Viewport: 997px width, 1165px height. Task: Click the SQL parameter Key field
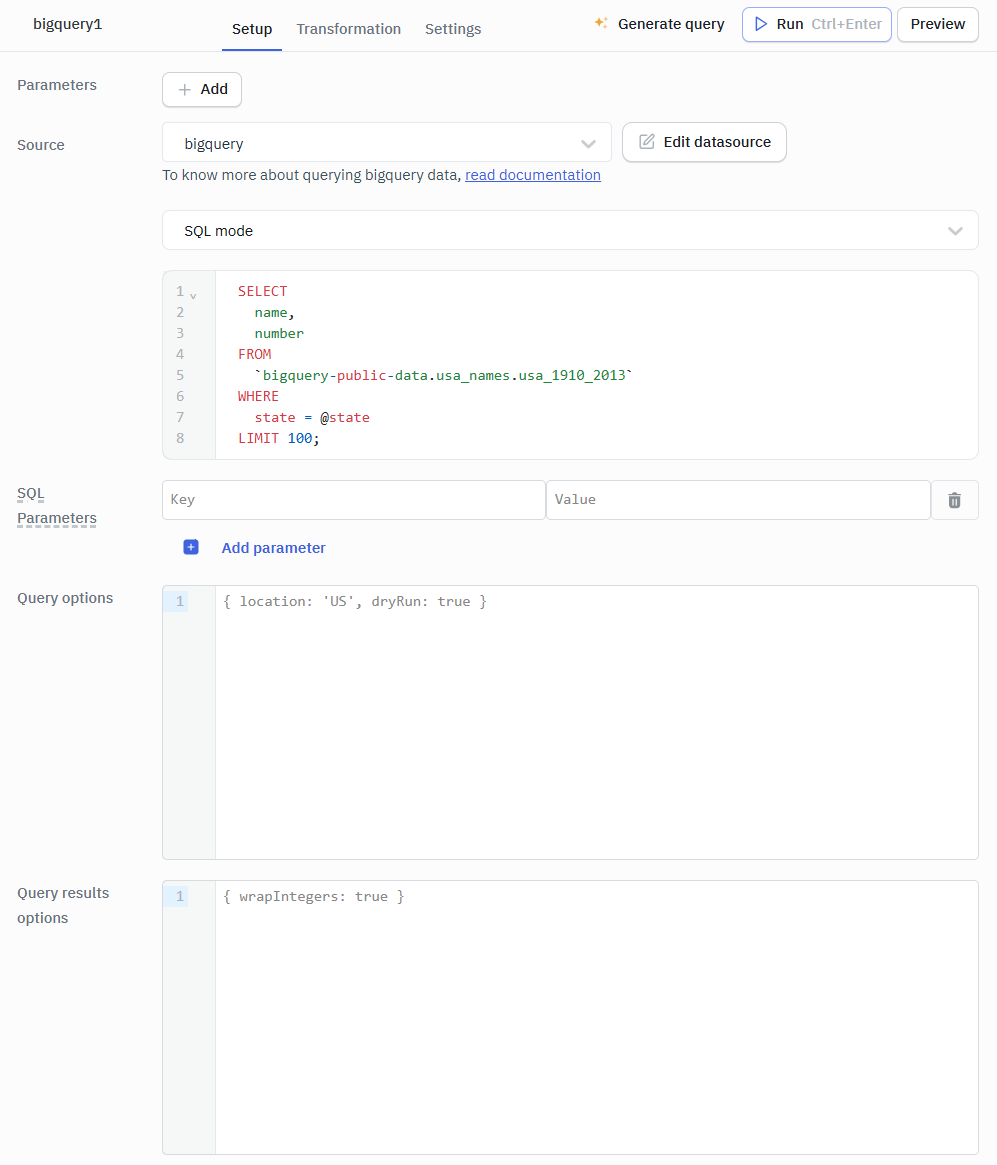click(354, 500)
